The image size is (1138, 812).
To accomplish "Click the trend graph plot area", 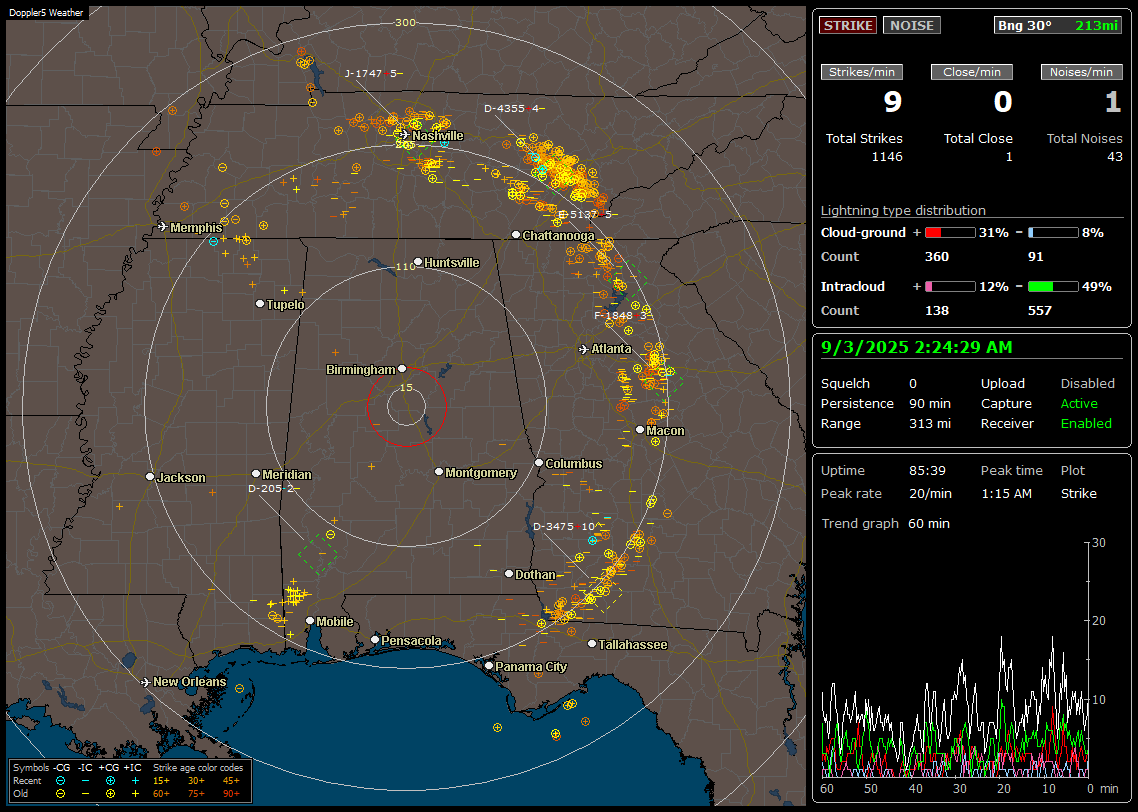I will pyautogui.click(x=955, y=660).
